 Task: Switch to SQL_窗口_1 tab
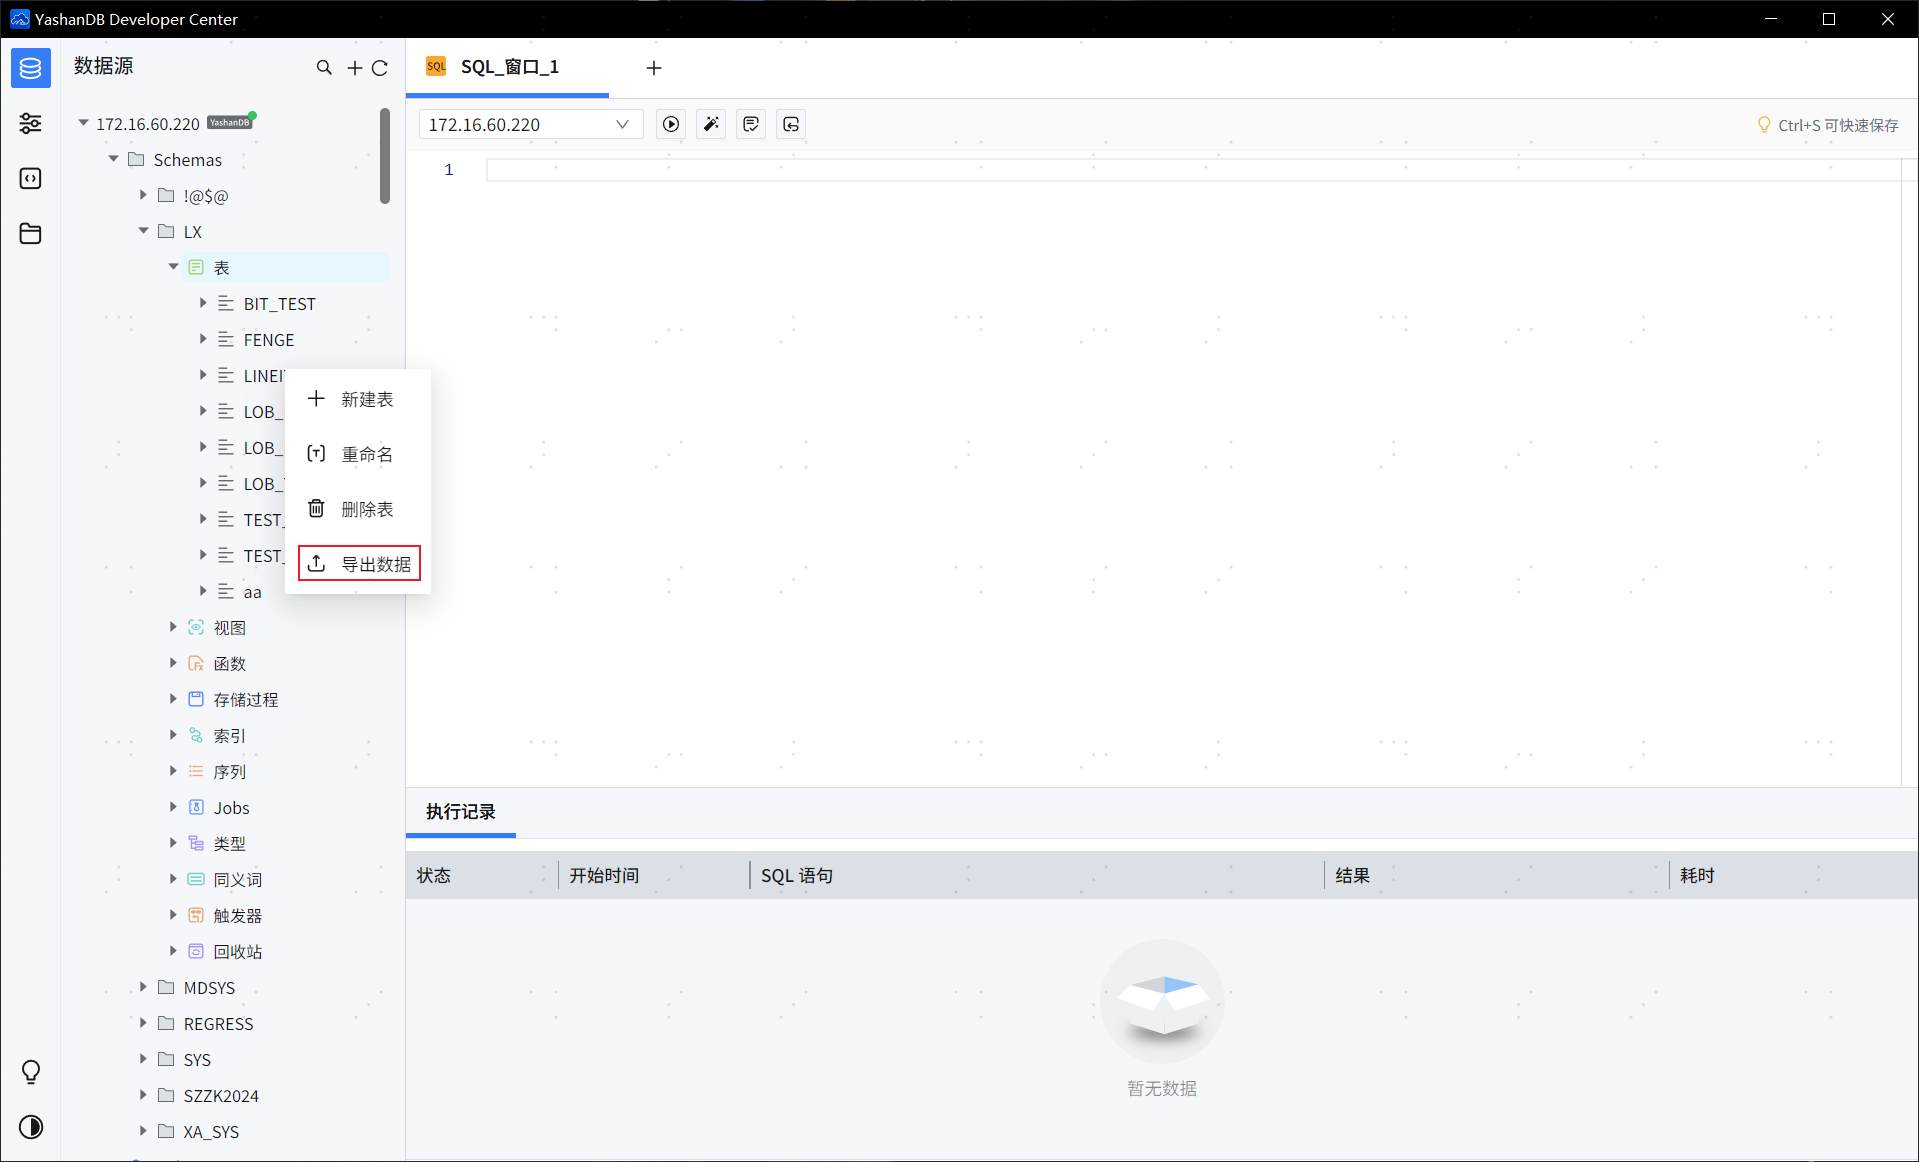508,67
